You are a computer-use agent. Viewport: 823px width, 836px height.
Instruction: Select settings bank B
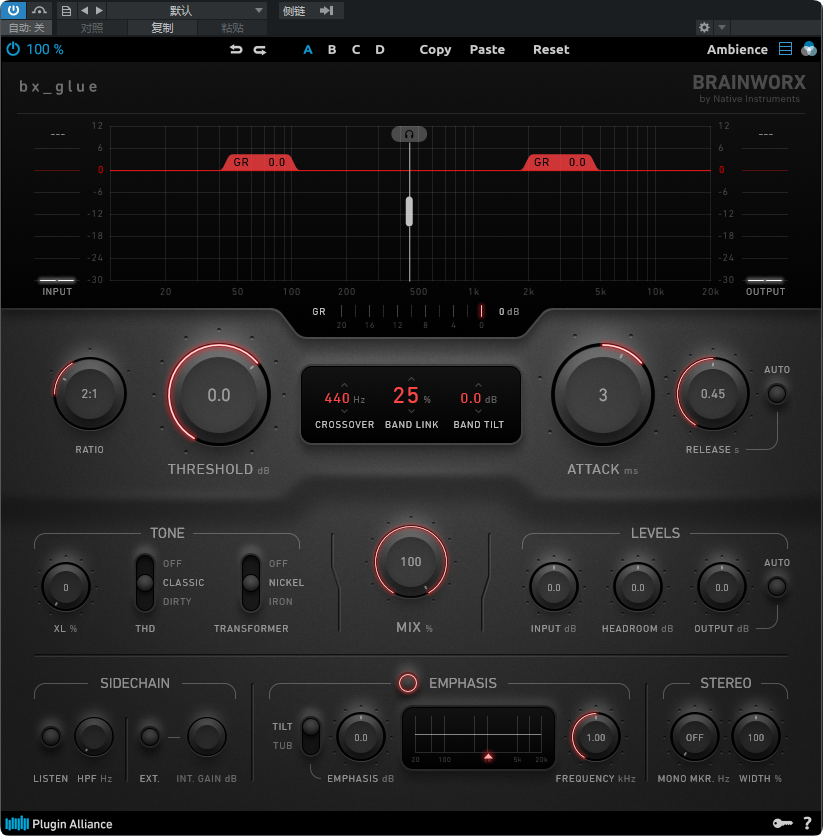coord(332,50)
